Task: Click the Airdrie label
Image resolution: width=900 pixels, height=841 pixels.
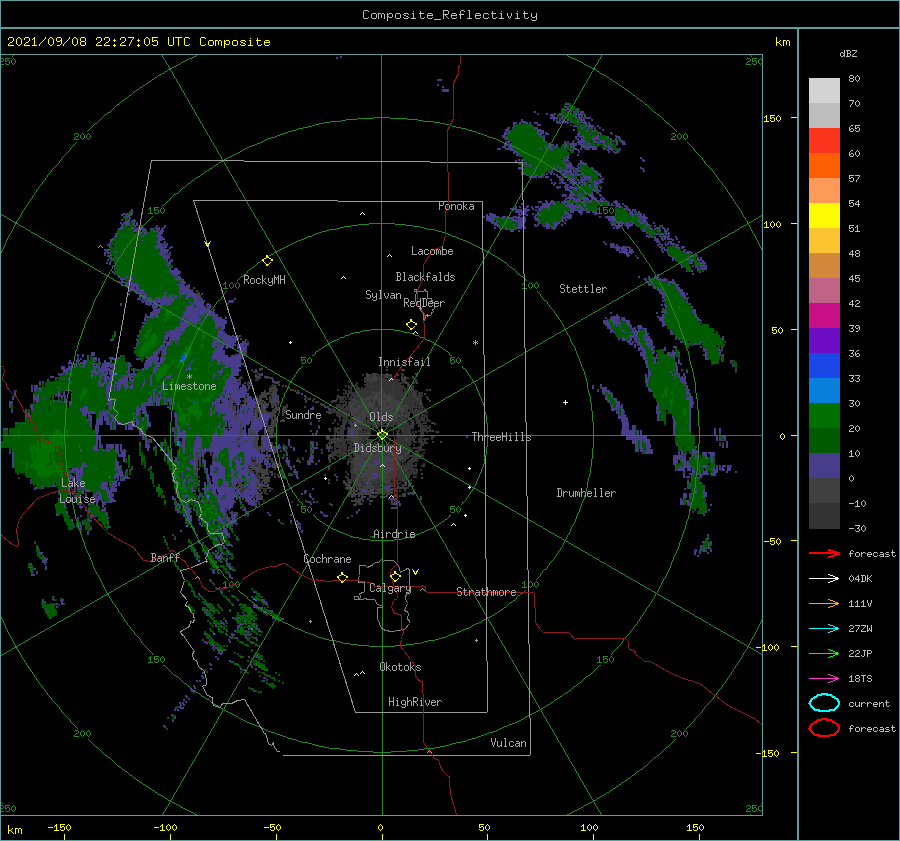Action: coord(394,534)
